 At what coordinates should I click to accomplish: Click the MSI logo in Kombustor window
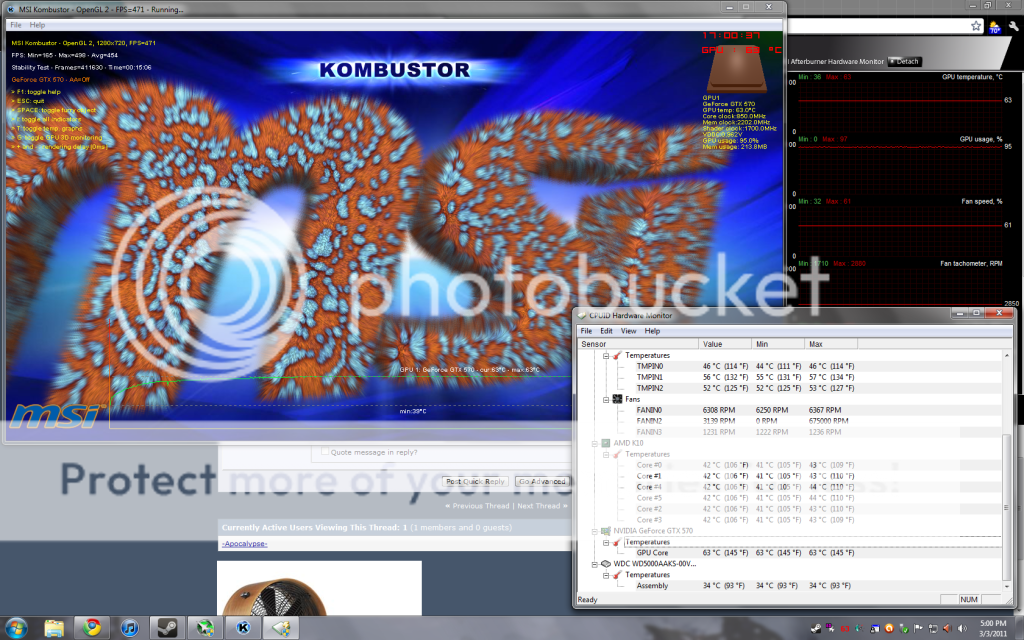coord(57,415)
